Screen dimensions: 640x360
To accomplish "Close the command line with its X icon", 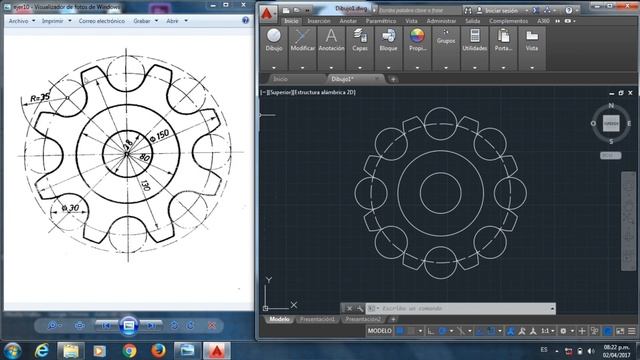I will tap(349, 309).
